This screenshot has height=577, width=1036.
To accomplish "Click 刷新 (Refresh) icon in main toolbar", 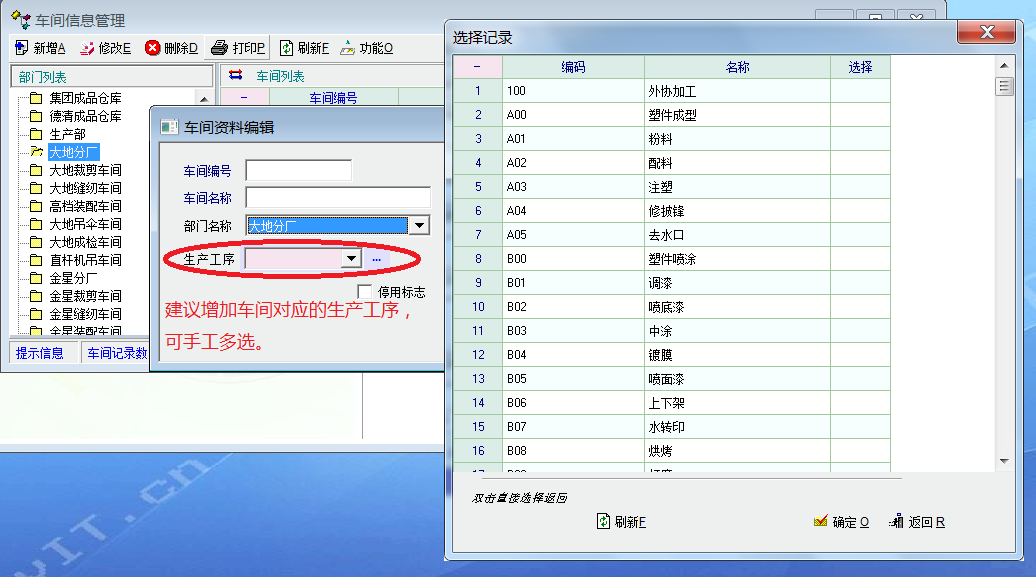I will (x=286, y=48).
